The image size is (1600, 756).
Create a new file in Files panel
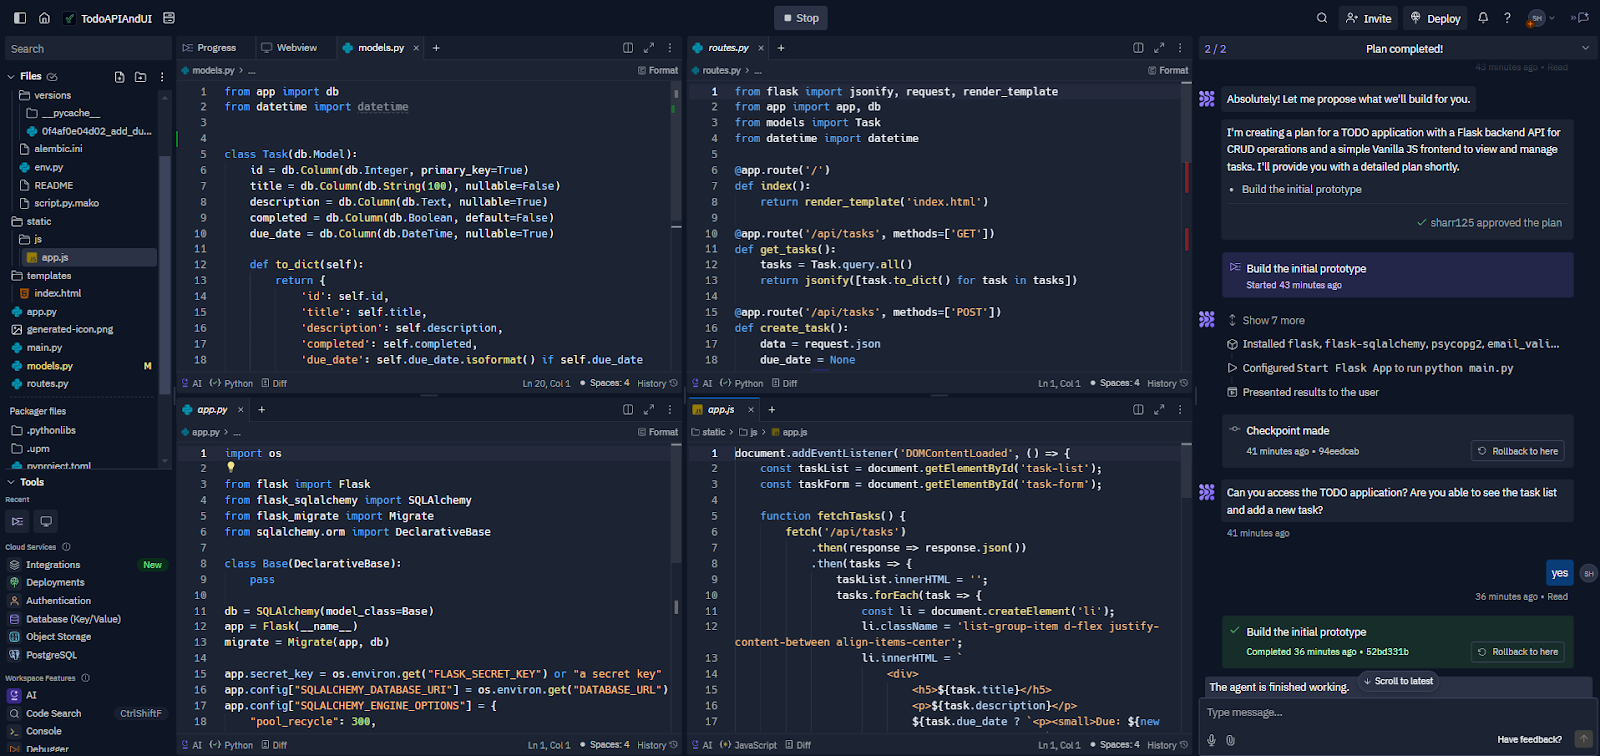120,76
